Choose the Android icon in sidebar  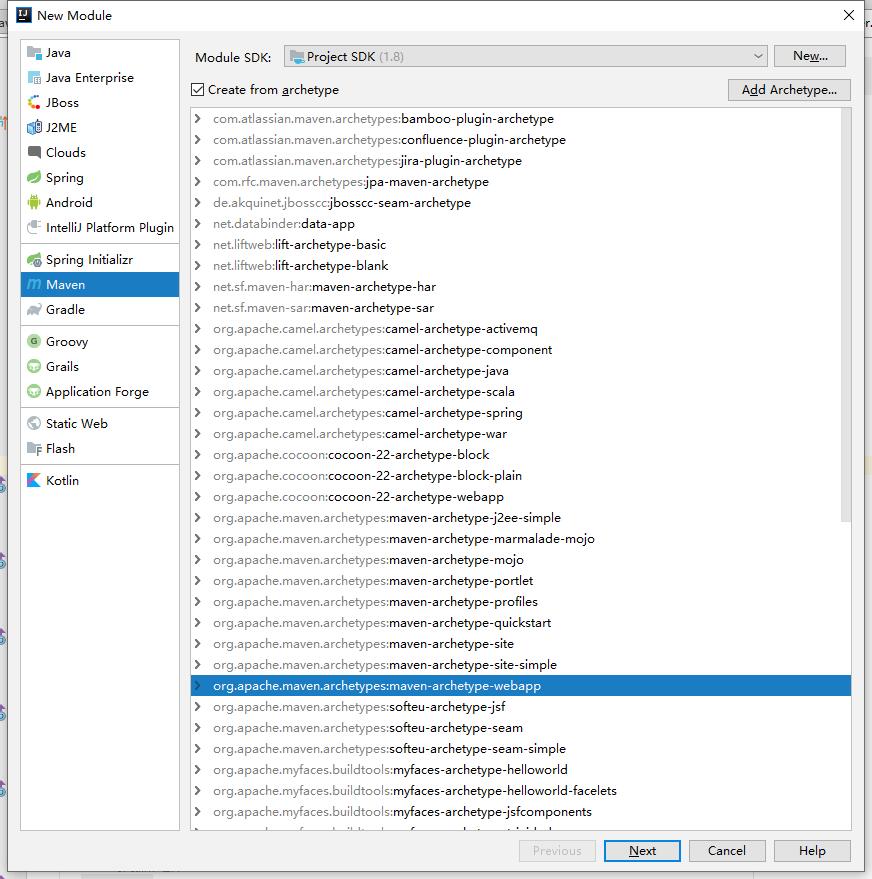35,203
